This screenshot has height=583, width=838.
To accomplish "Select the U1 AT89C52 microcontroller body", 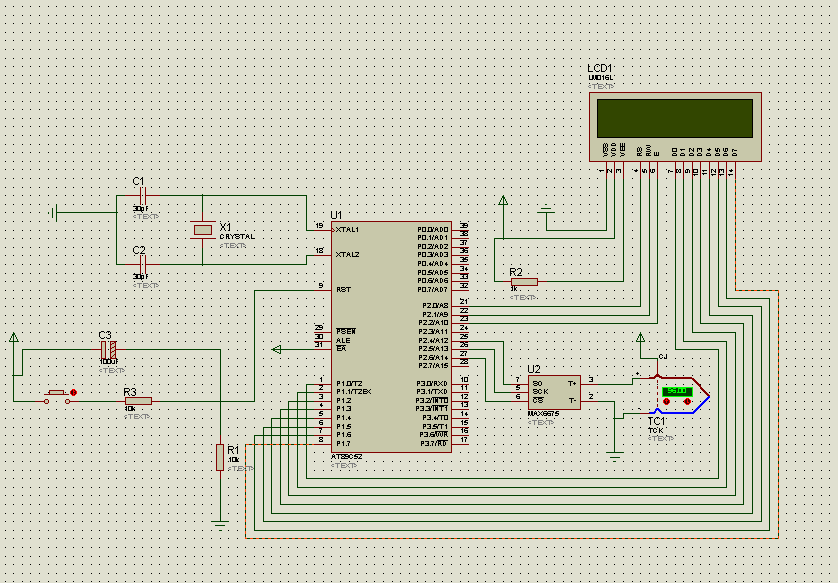I will (x=391, y=337).
